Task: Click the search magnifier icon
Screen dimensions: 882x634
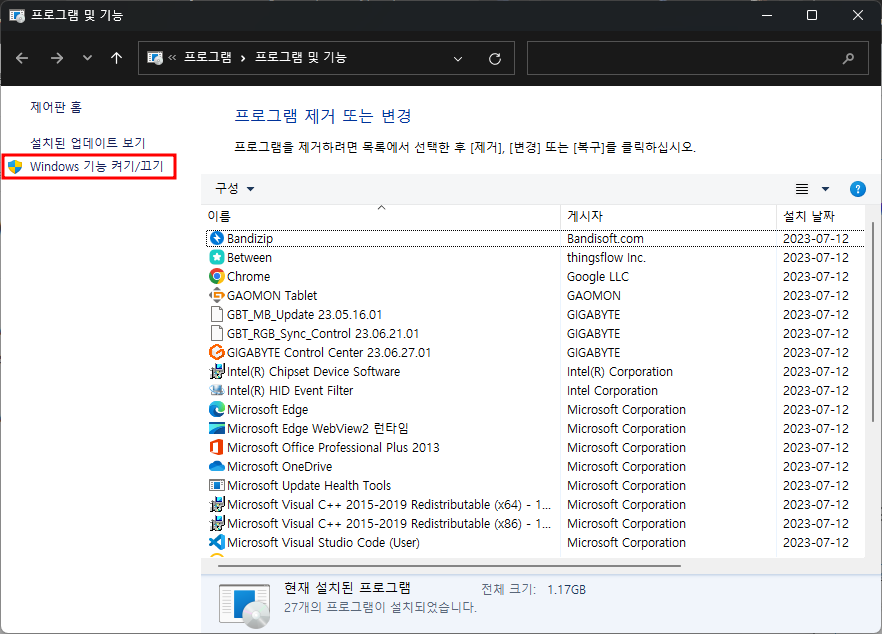Action: coord(848,58)
